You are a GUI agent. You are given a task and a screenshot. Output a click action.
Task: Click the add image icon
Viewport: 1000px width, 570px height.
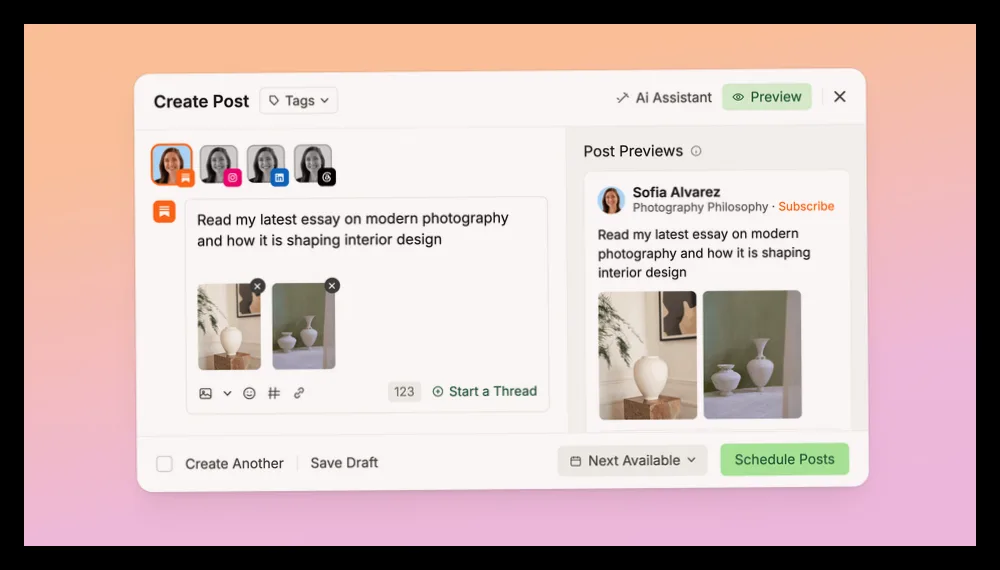[205, 393]
